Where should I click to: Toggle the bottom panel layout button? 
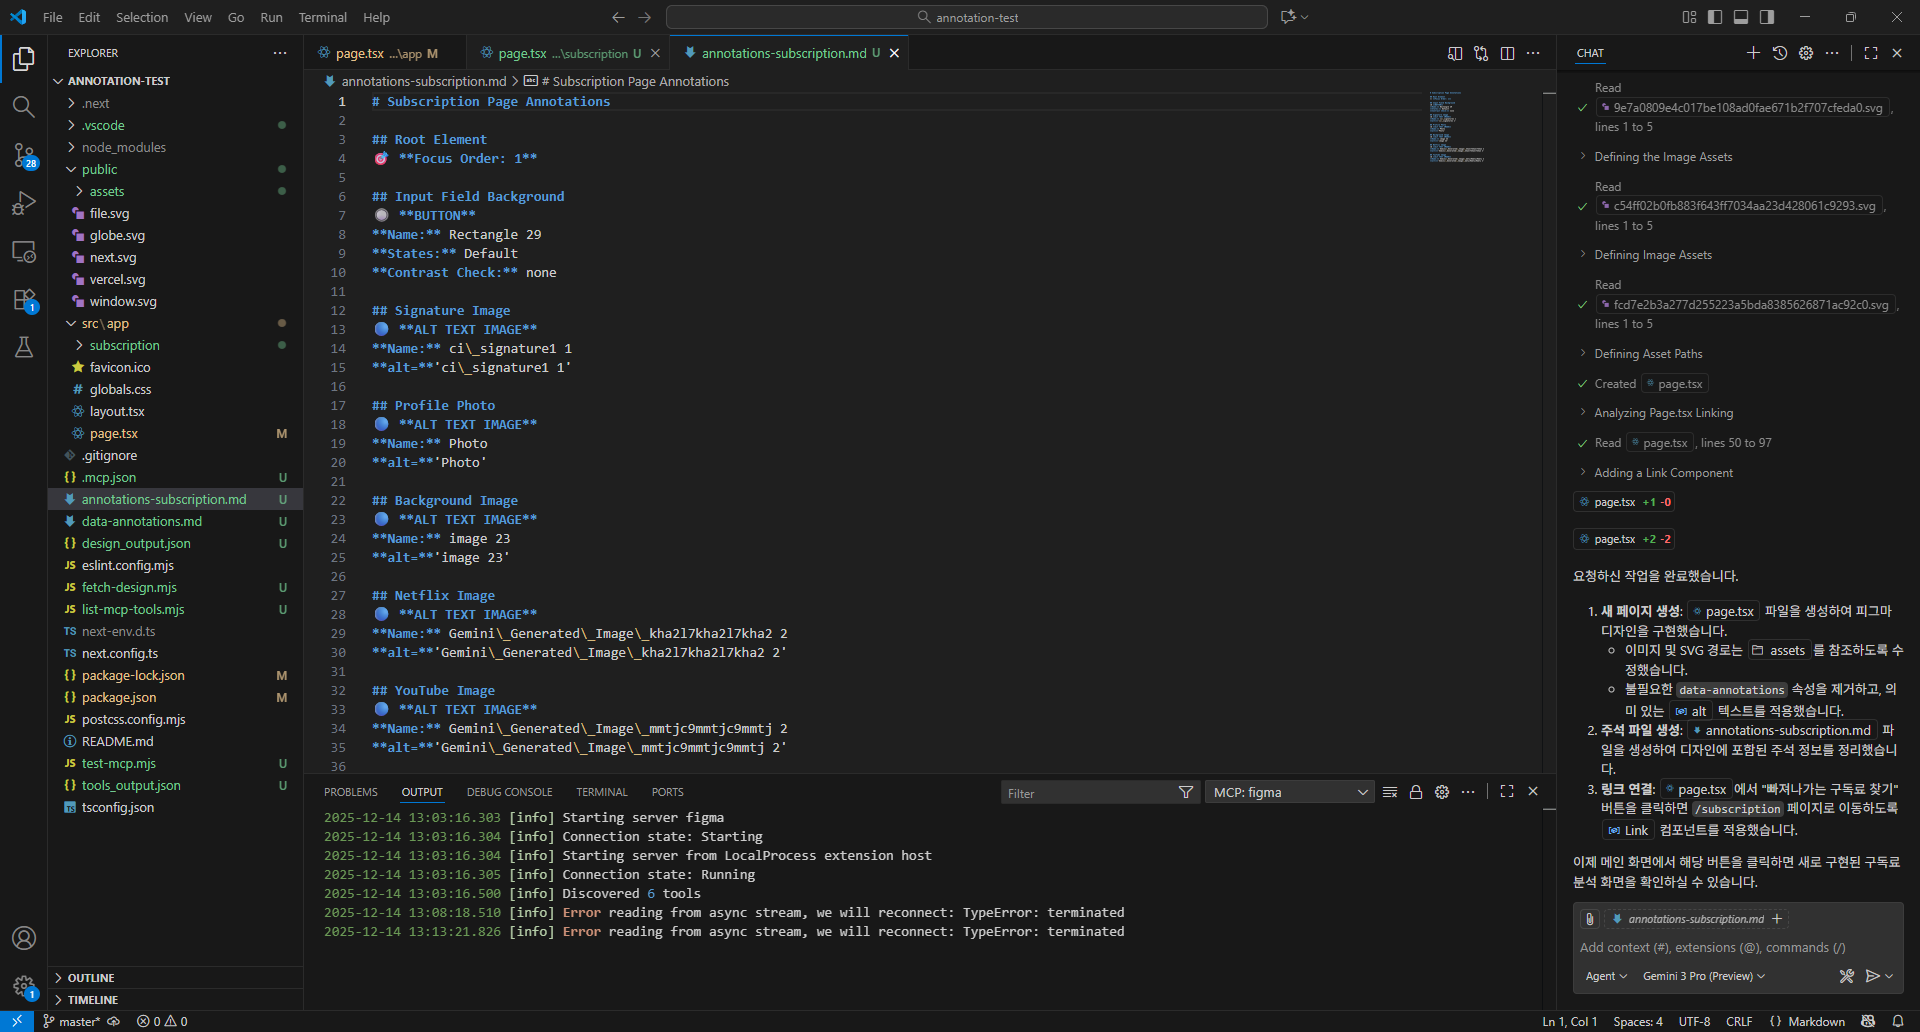coord(1741,17)
